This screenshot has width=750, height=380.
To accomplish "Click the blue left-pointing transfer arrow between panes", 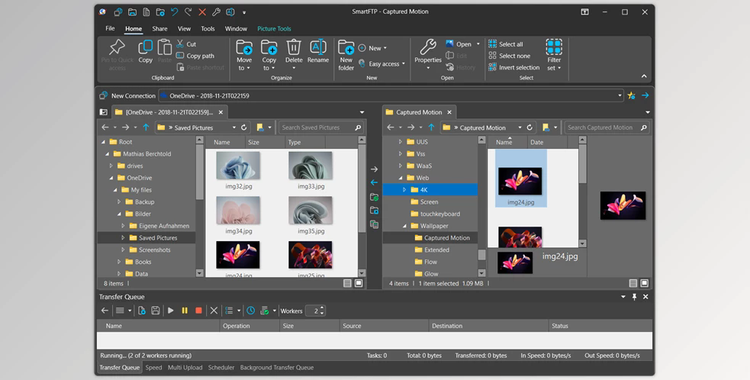I will point(374,182).
